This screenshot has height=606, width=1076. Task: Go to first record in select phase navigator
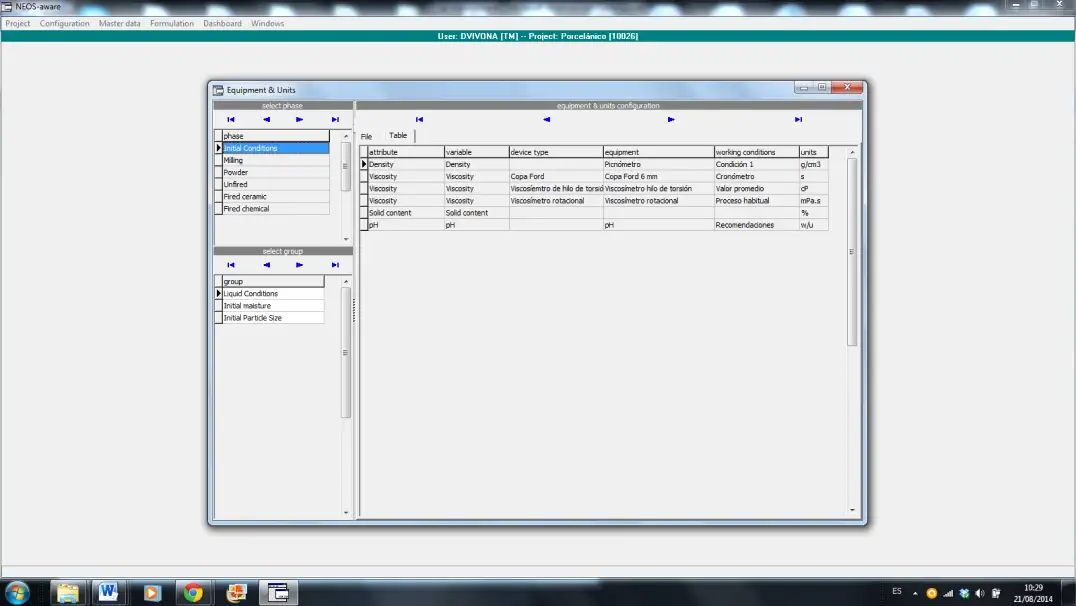tap(231, 120)
